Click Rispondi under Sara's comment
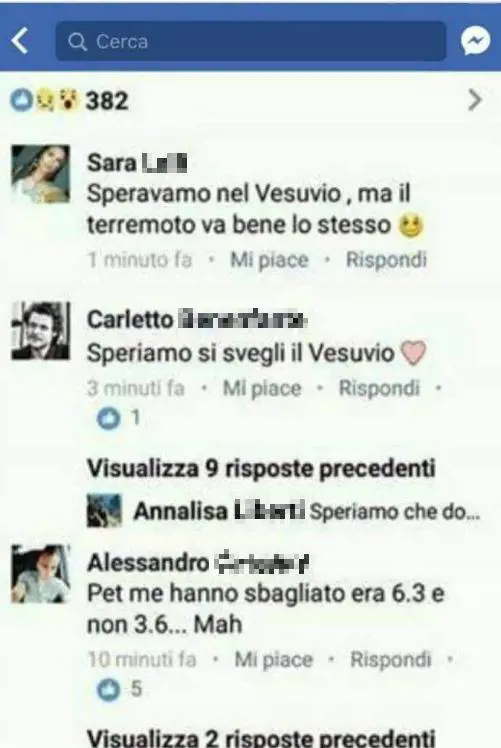 pos(386,260)
